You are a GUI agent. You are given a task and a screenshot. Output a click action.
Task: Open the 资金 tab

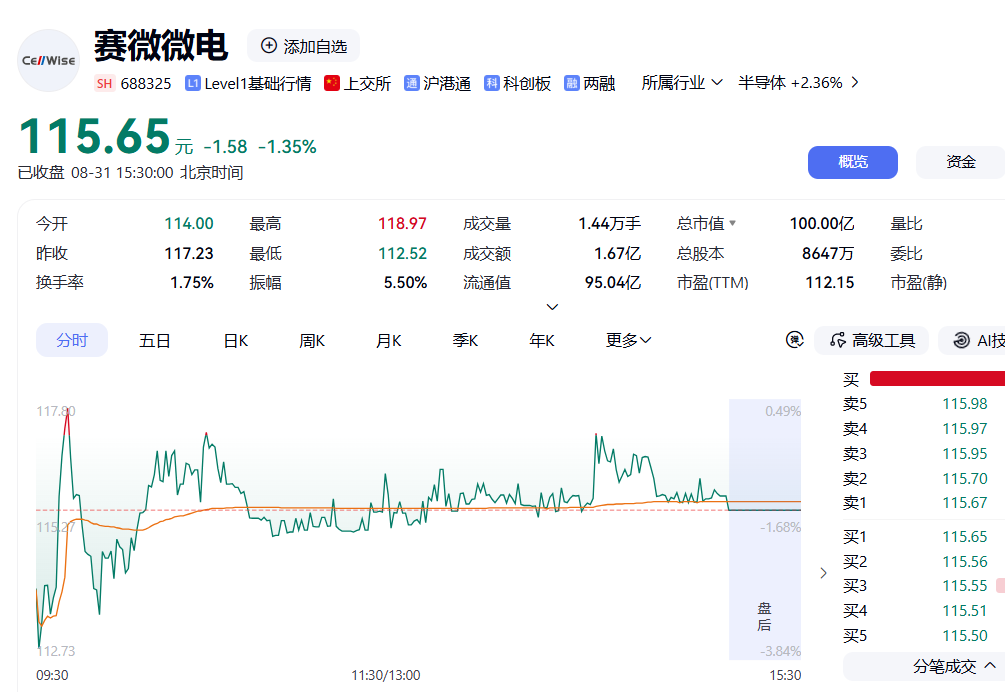(961, 162)
